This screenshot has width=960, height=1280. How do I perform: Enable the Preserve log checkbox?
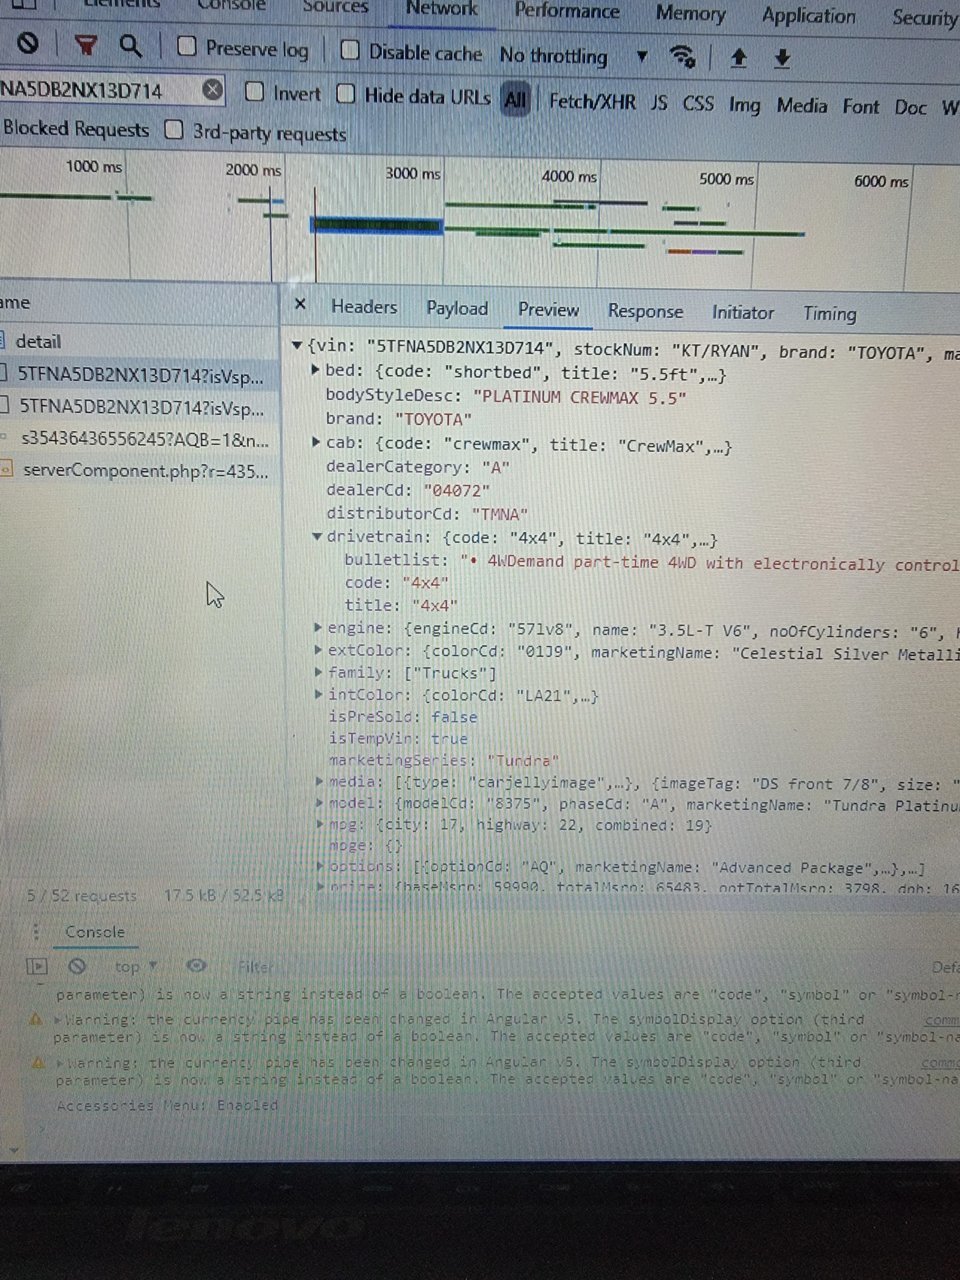point(186,46)
